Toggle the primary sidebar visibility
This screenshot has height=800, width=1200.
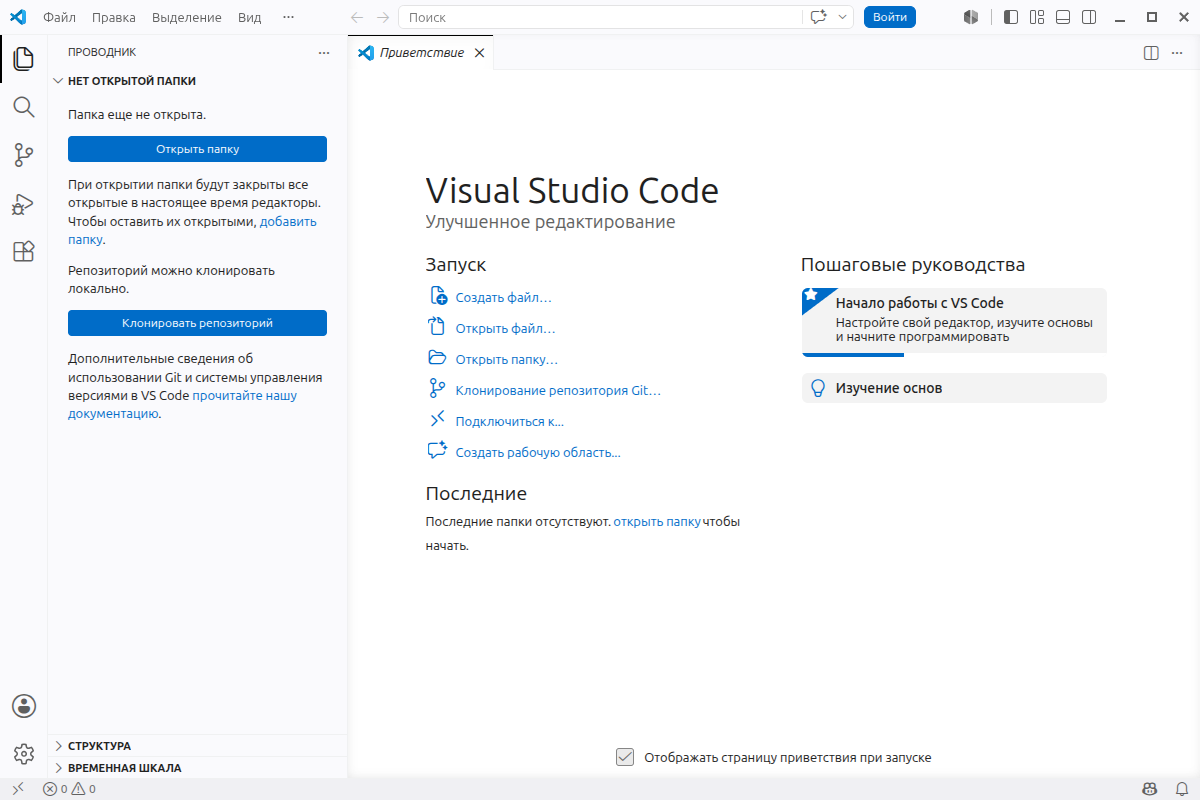point(1011,17)
